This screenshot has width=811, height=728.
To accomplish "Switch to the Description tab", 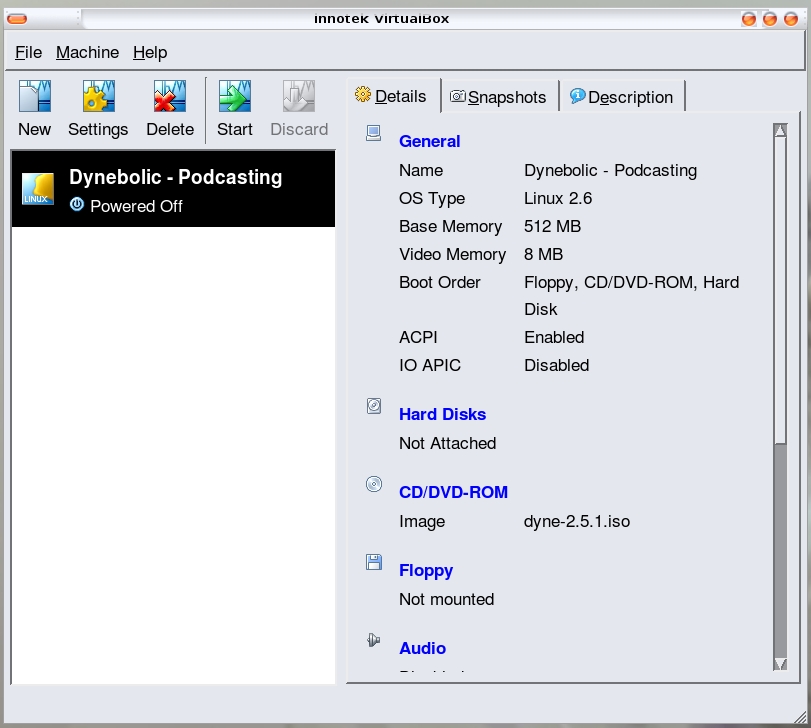I will [621, 97].
